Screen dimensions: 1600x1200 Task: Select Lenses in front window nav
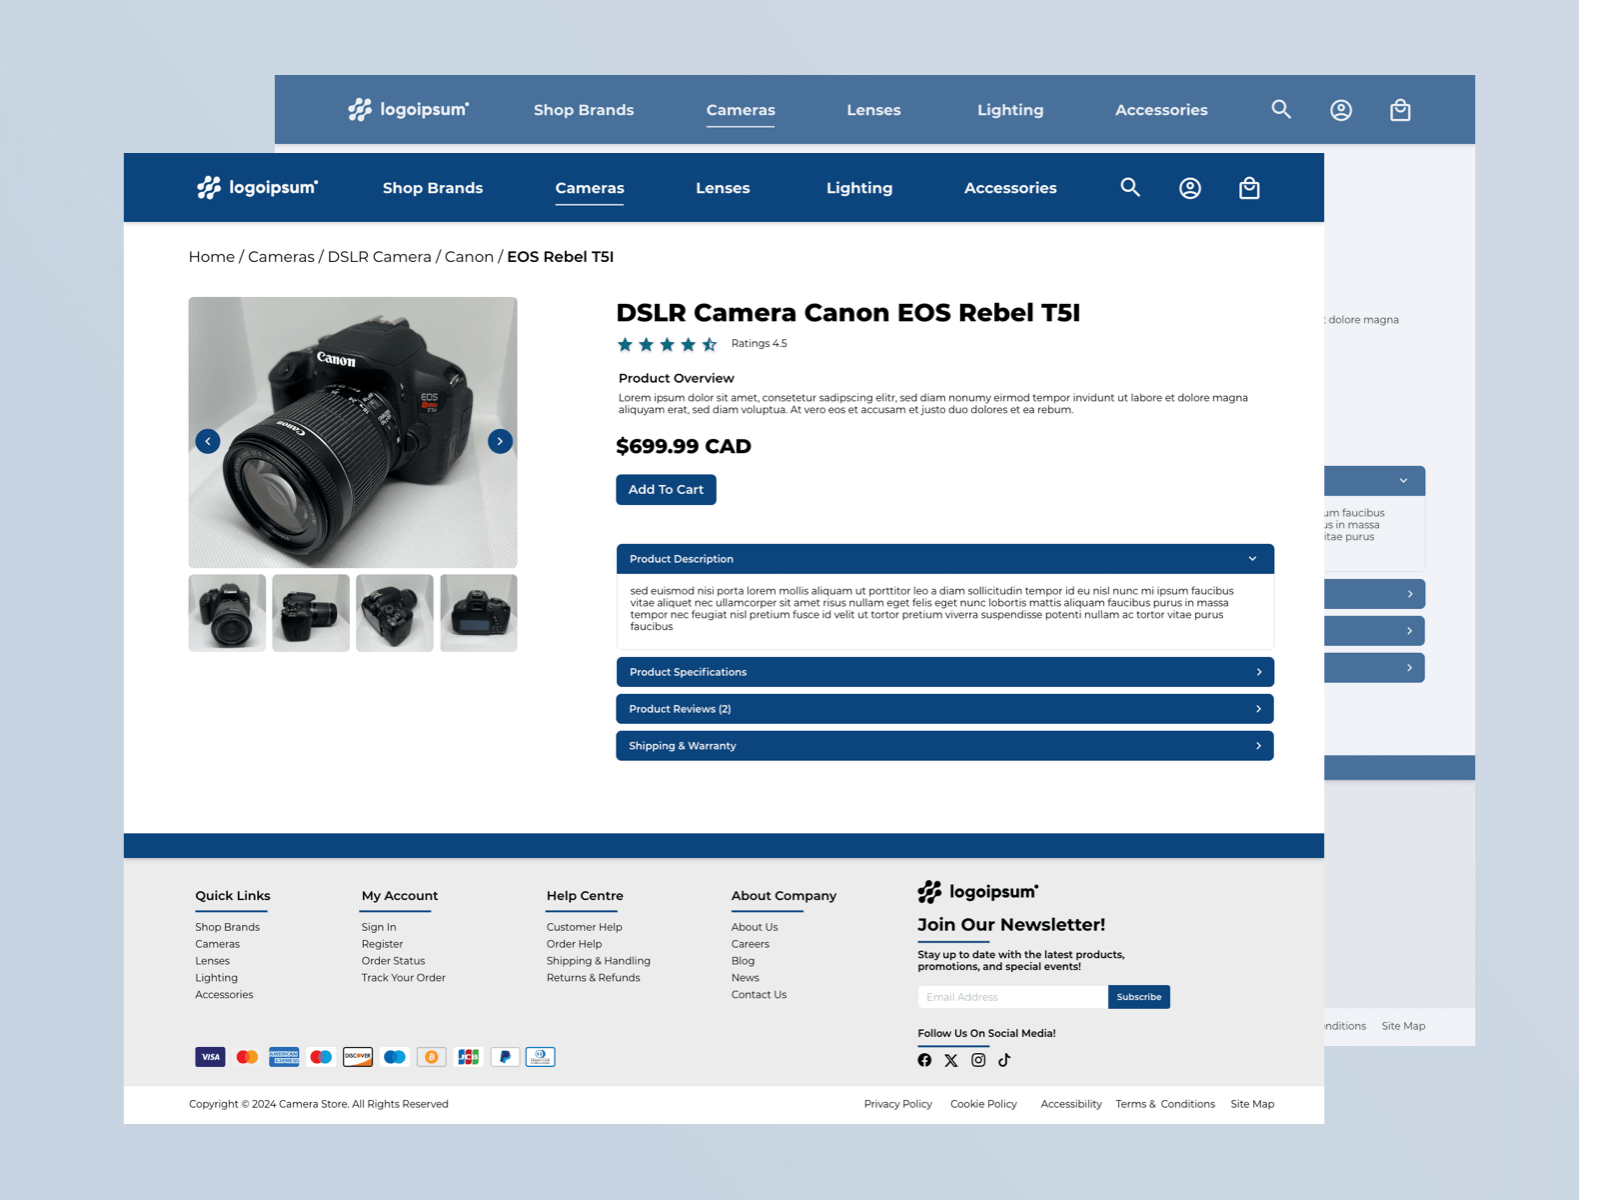click(723, 188)
